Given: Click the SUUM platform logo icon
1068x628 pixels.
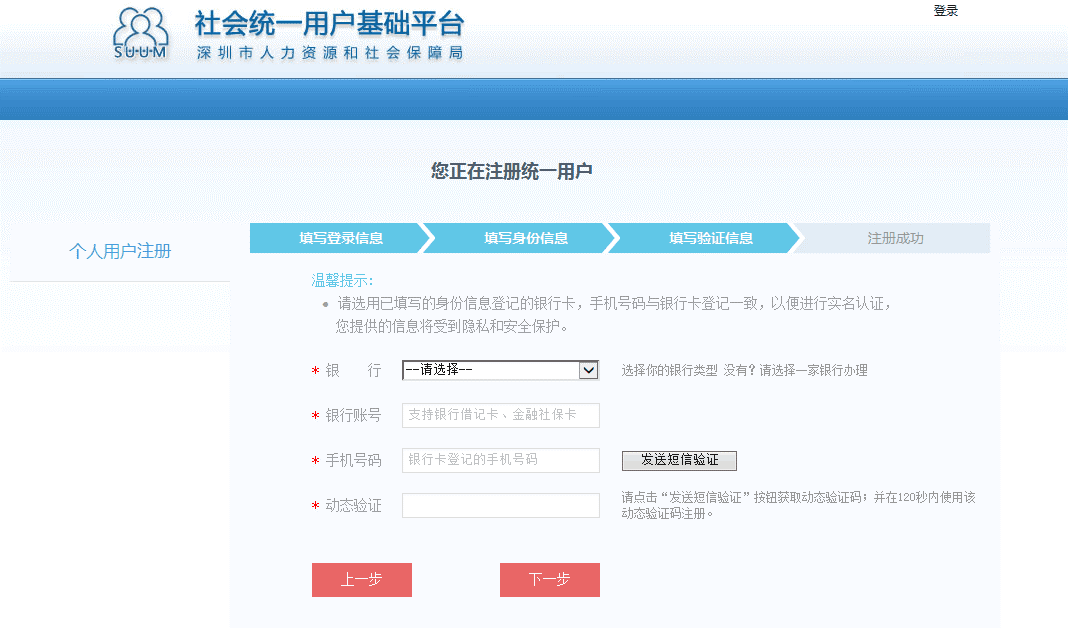Looking at the screenshot, I should [x=140, y=32].
